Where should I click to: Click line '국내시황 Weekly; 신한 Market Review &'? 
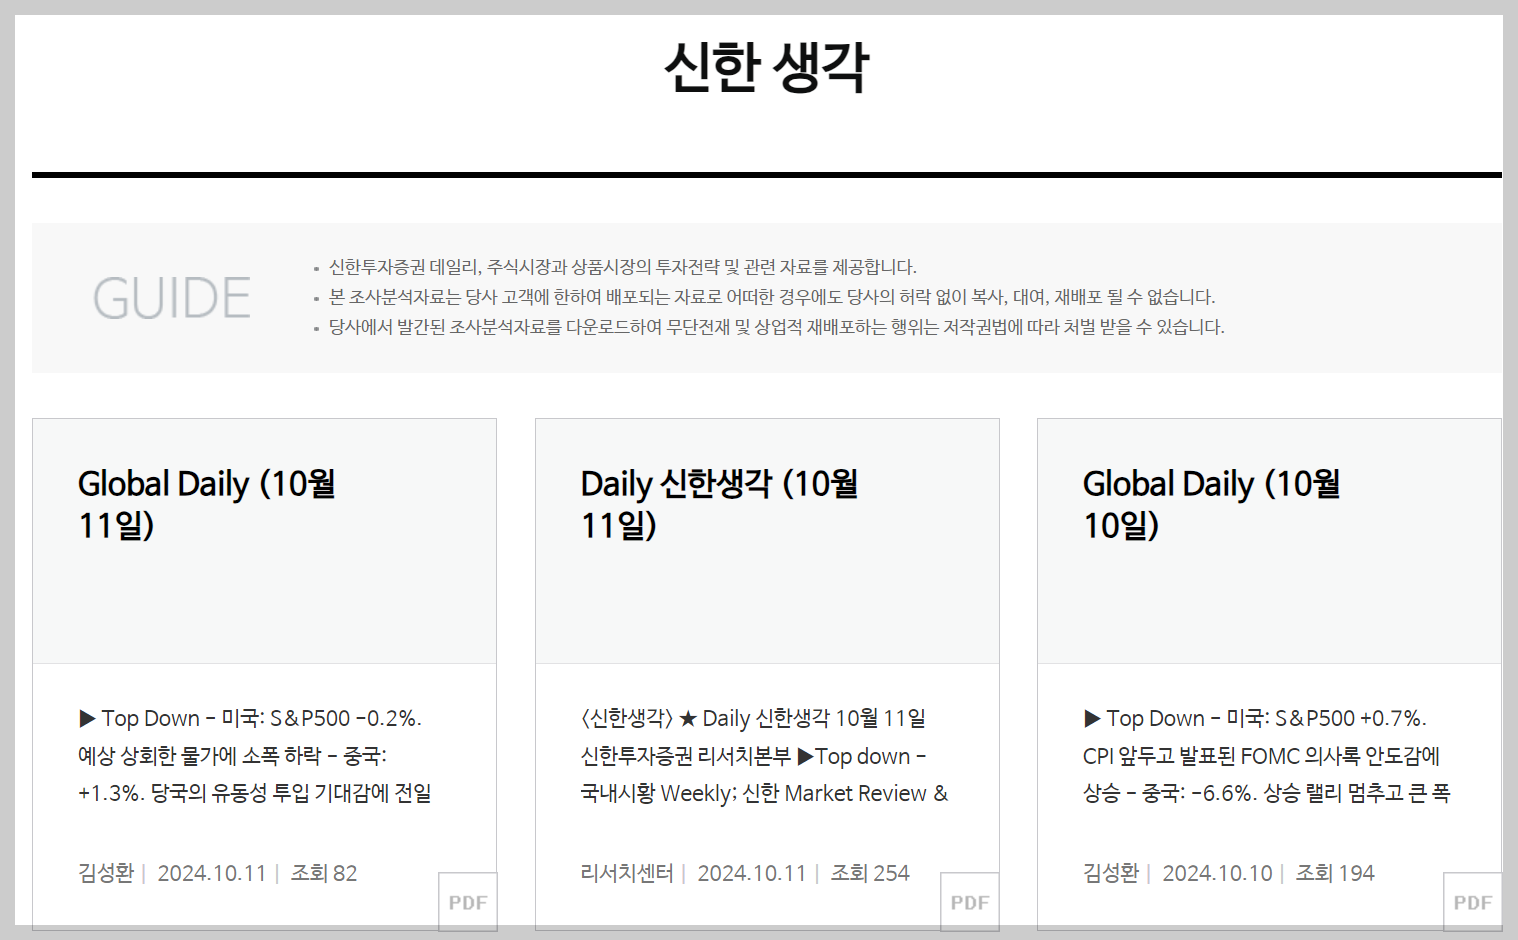[764, 793]
